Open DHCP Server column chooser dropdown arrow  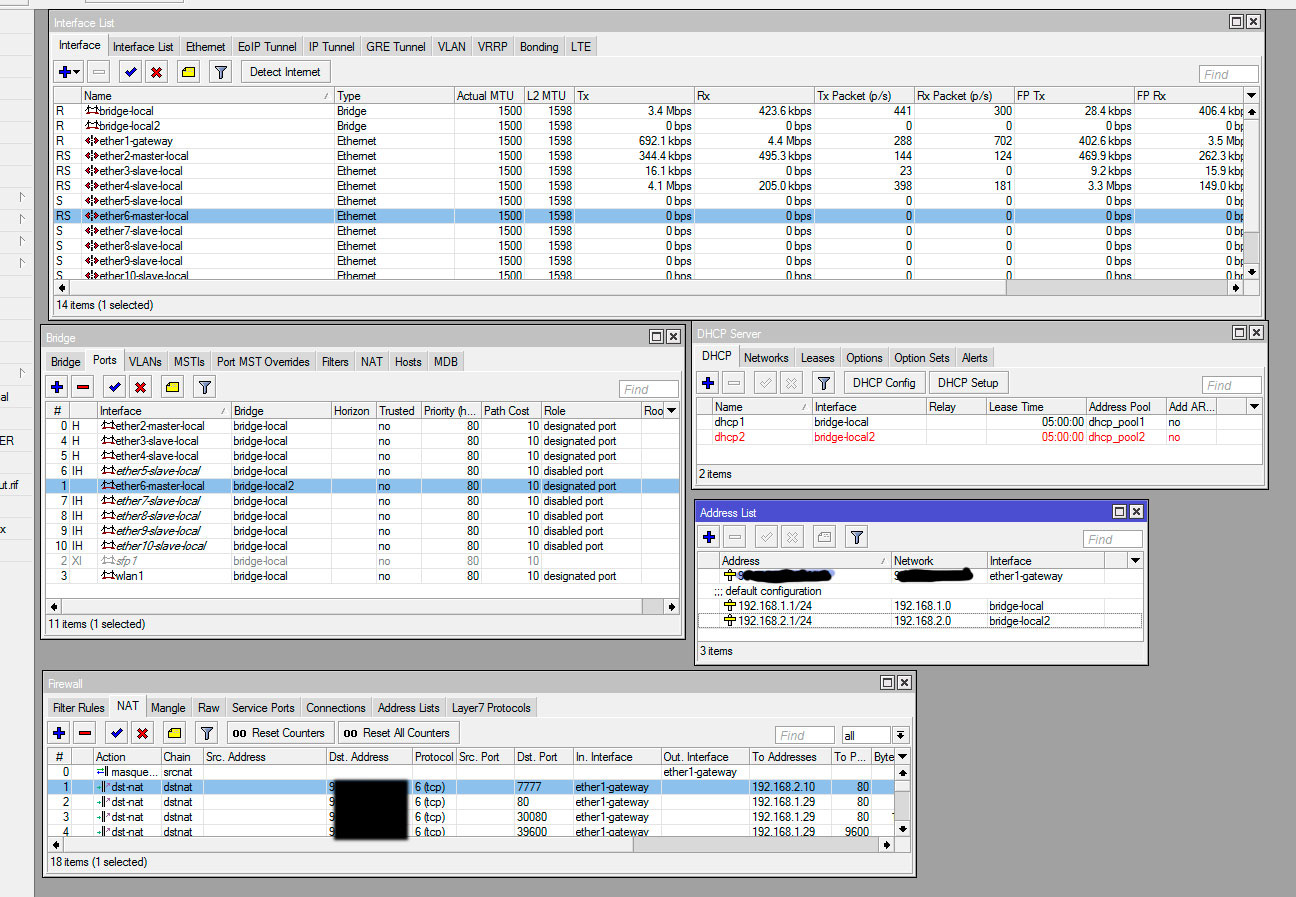click(1254, 407)
